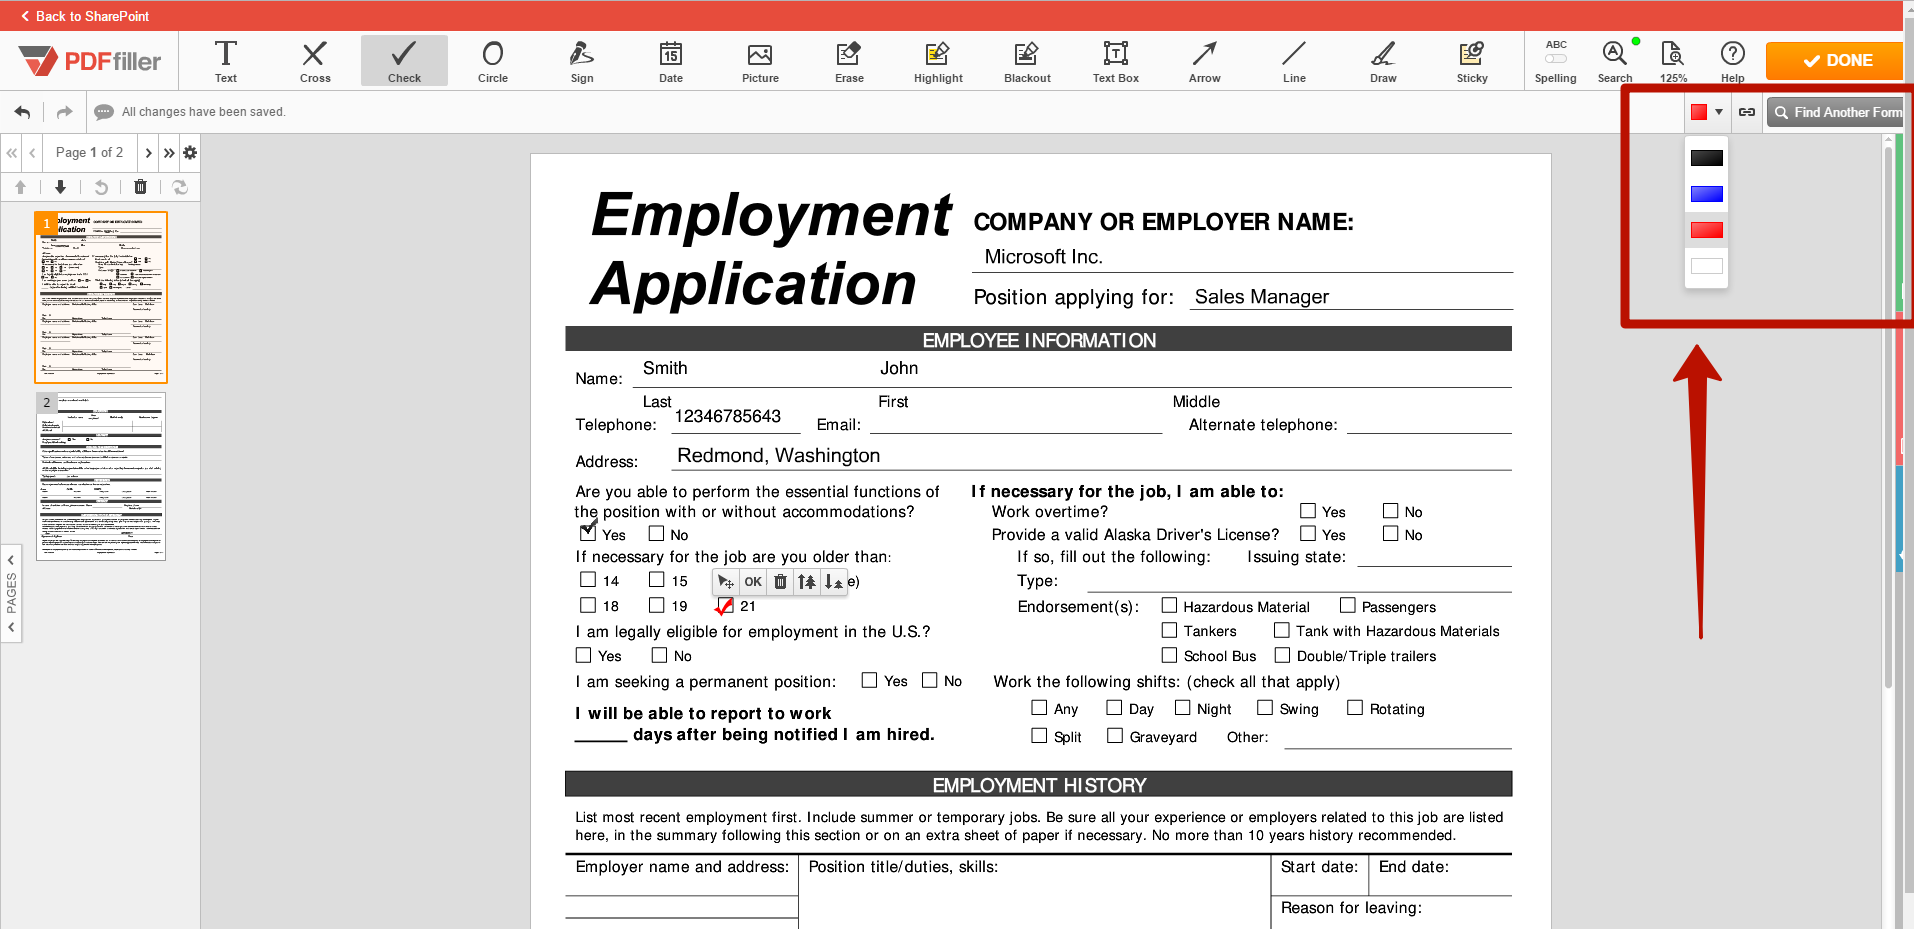
Task: Open the Help menu
Action: coord(1733,61)
